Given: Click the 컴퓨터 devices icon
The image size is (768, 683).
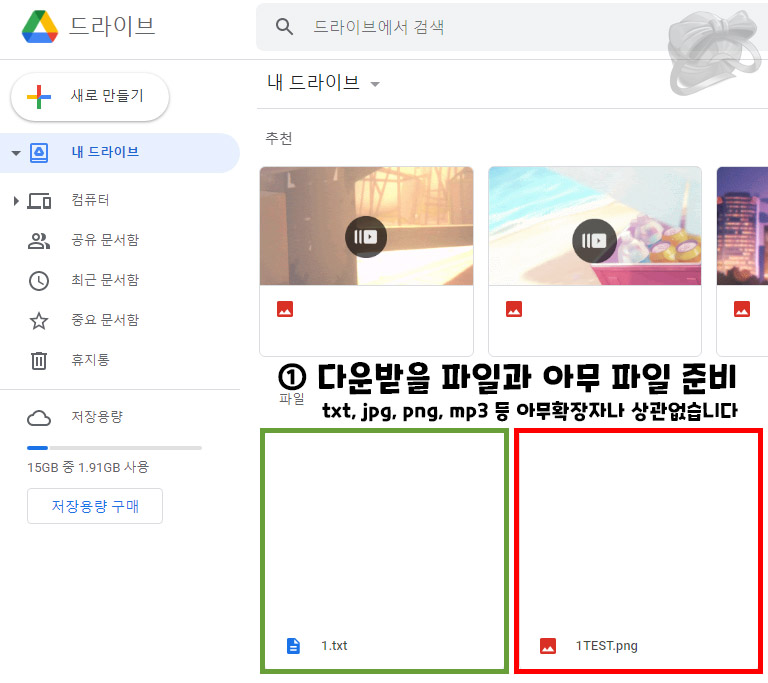Looking at the screenshot, I should (39, 201).
